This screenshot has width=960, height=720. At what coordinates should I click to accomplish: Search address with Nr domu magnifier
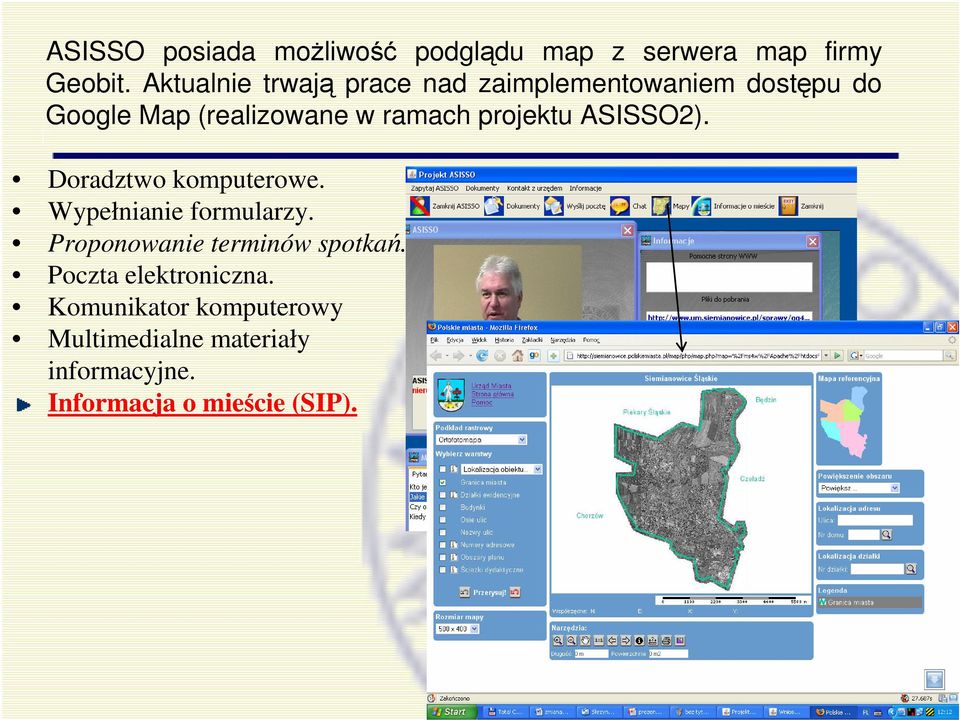tap(886, 534)
